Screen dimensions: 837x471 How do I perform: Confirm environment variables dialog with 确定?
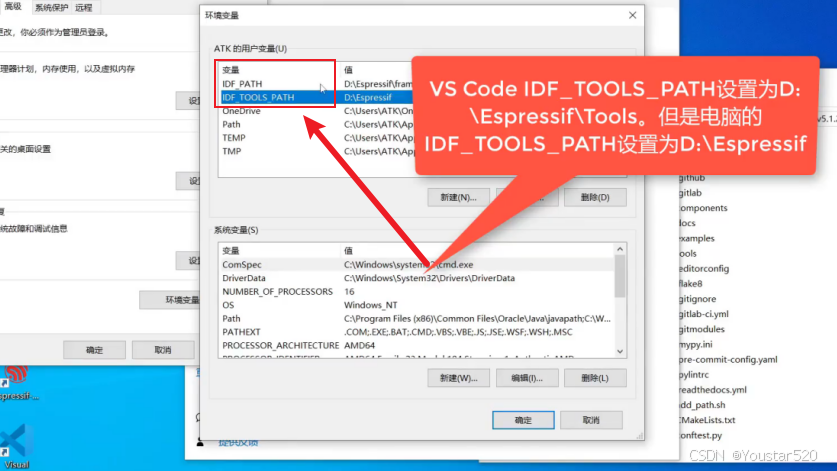click(523, 420)
